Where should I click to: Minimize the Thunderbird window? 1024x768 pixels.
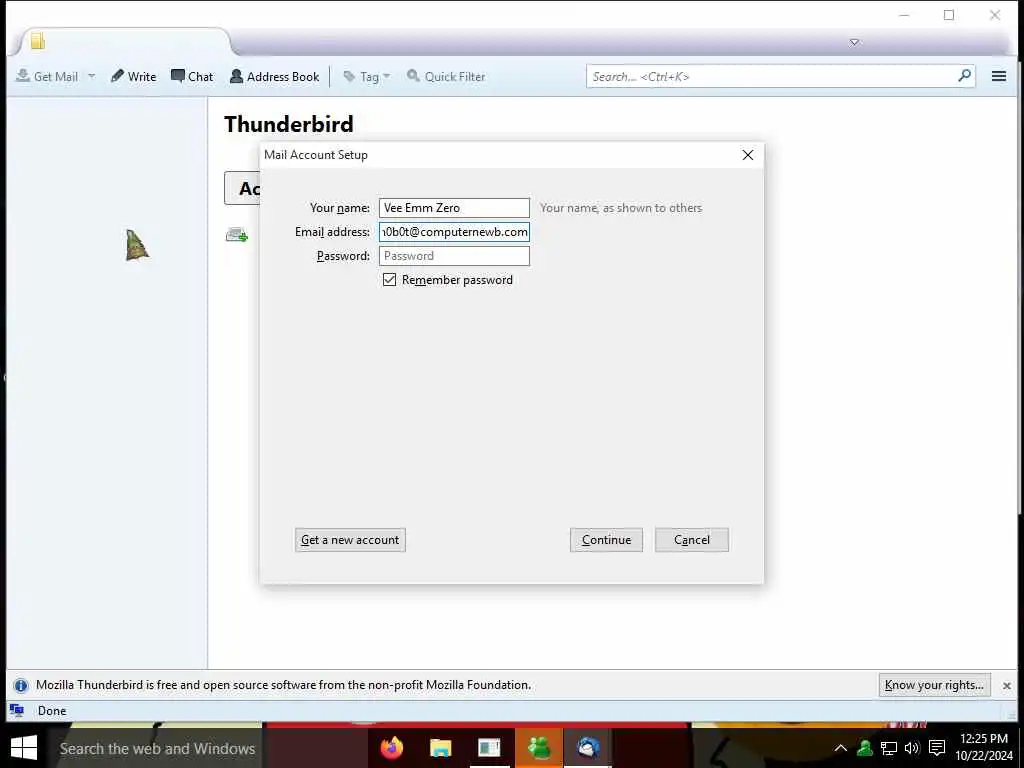(x=904, y=15)
